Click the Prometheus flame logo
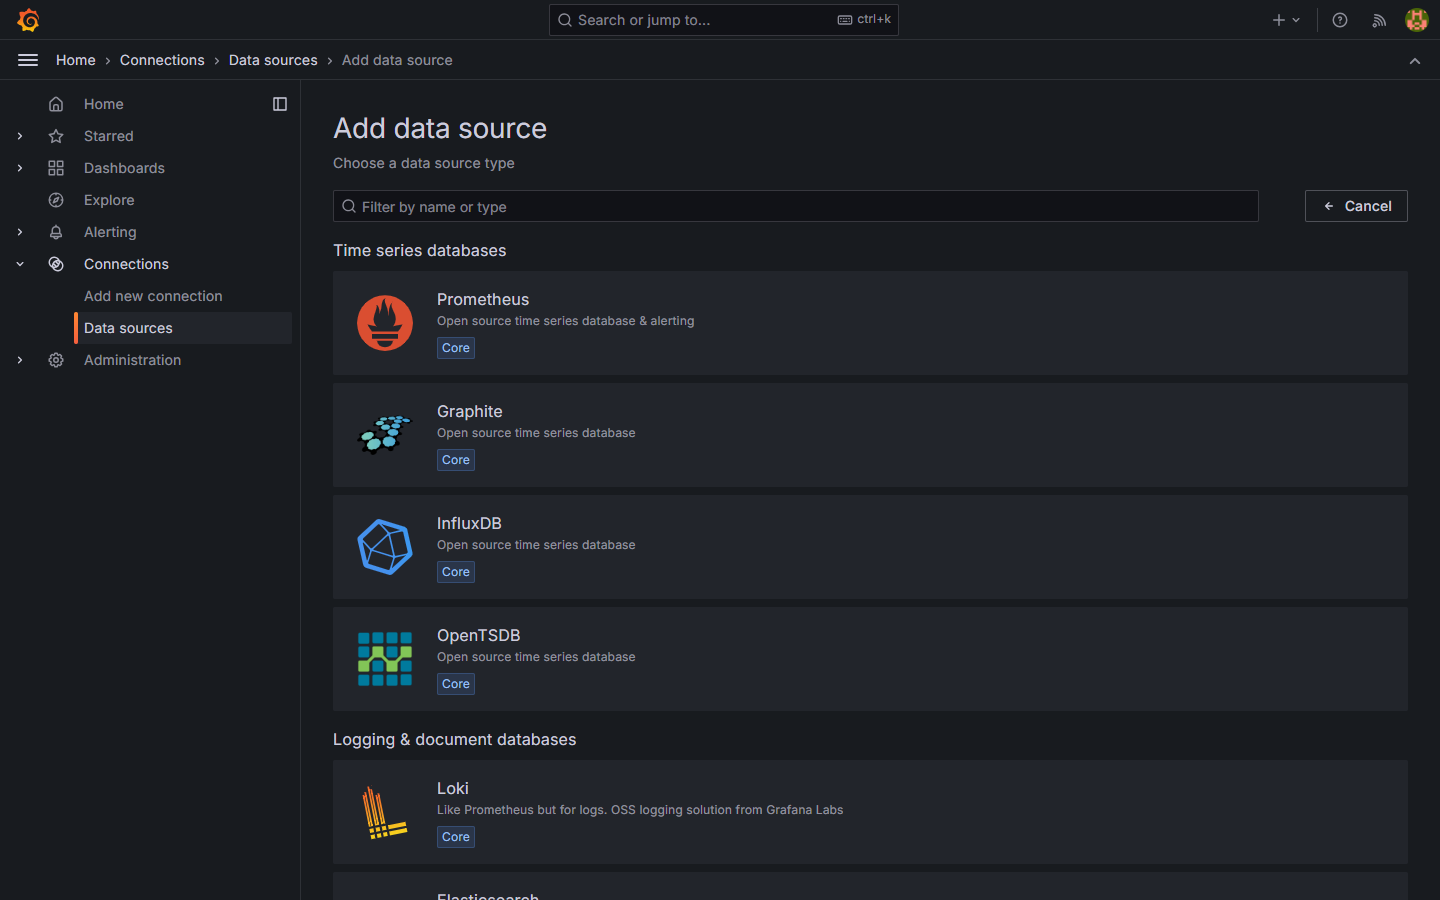Viewport: 1440px width, 900px height. [x=385, y=323]
